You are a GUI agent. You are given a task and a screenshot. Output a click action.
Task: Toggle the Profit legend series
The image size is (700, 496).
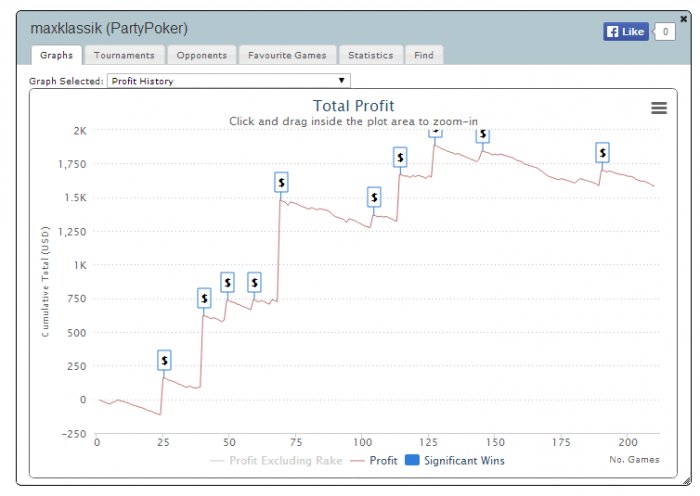pos(374,461)
